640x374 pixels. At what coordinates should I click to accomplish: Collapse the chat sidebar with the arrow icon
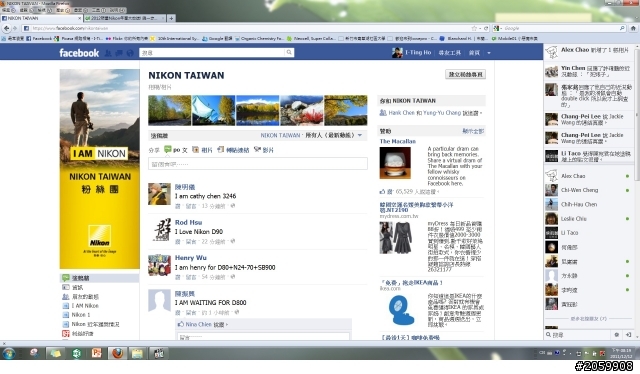pos(629,335)
